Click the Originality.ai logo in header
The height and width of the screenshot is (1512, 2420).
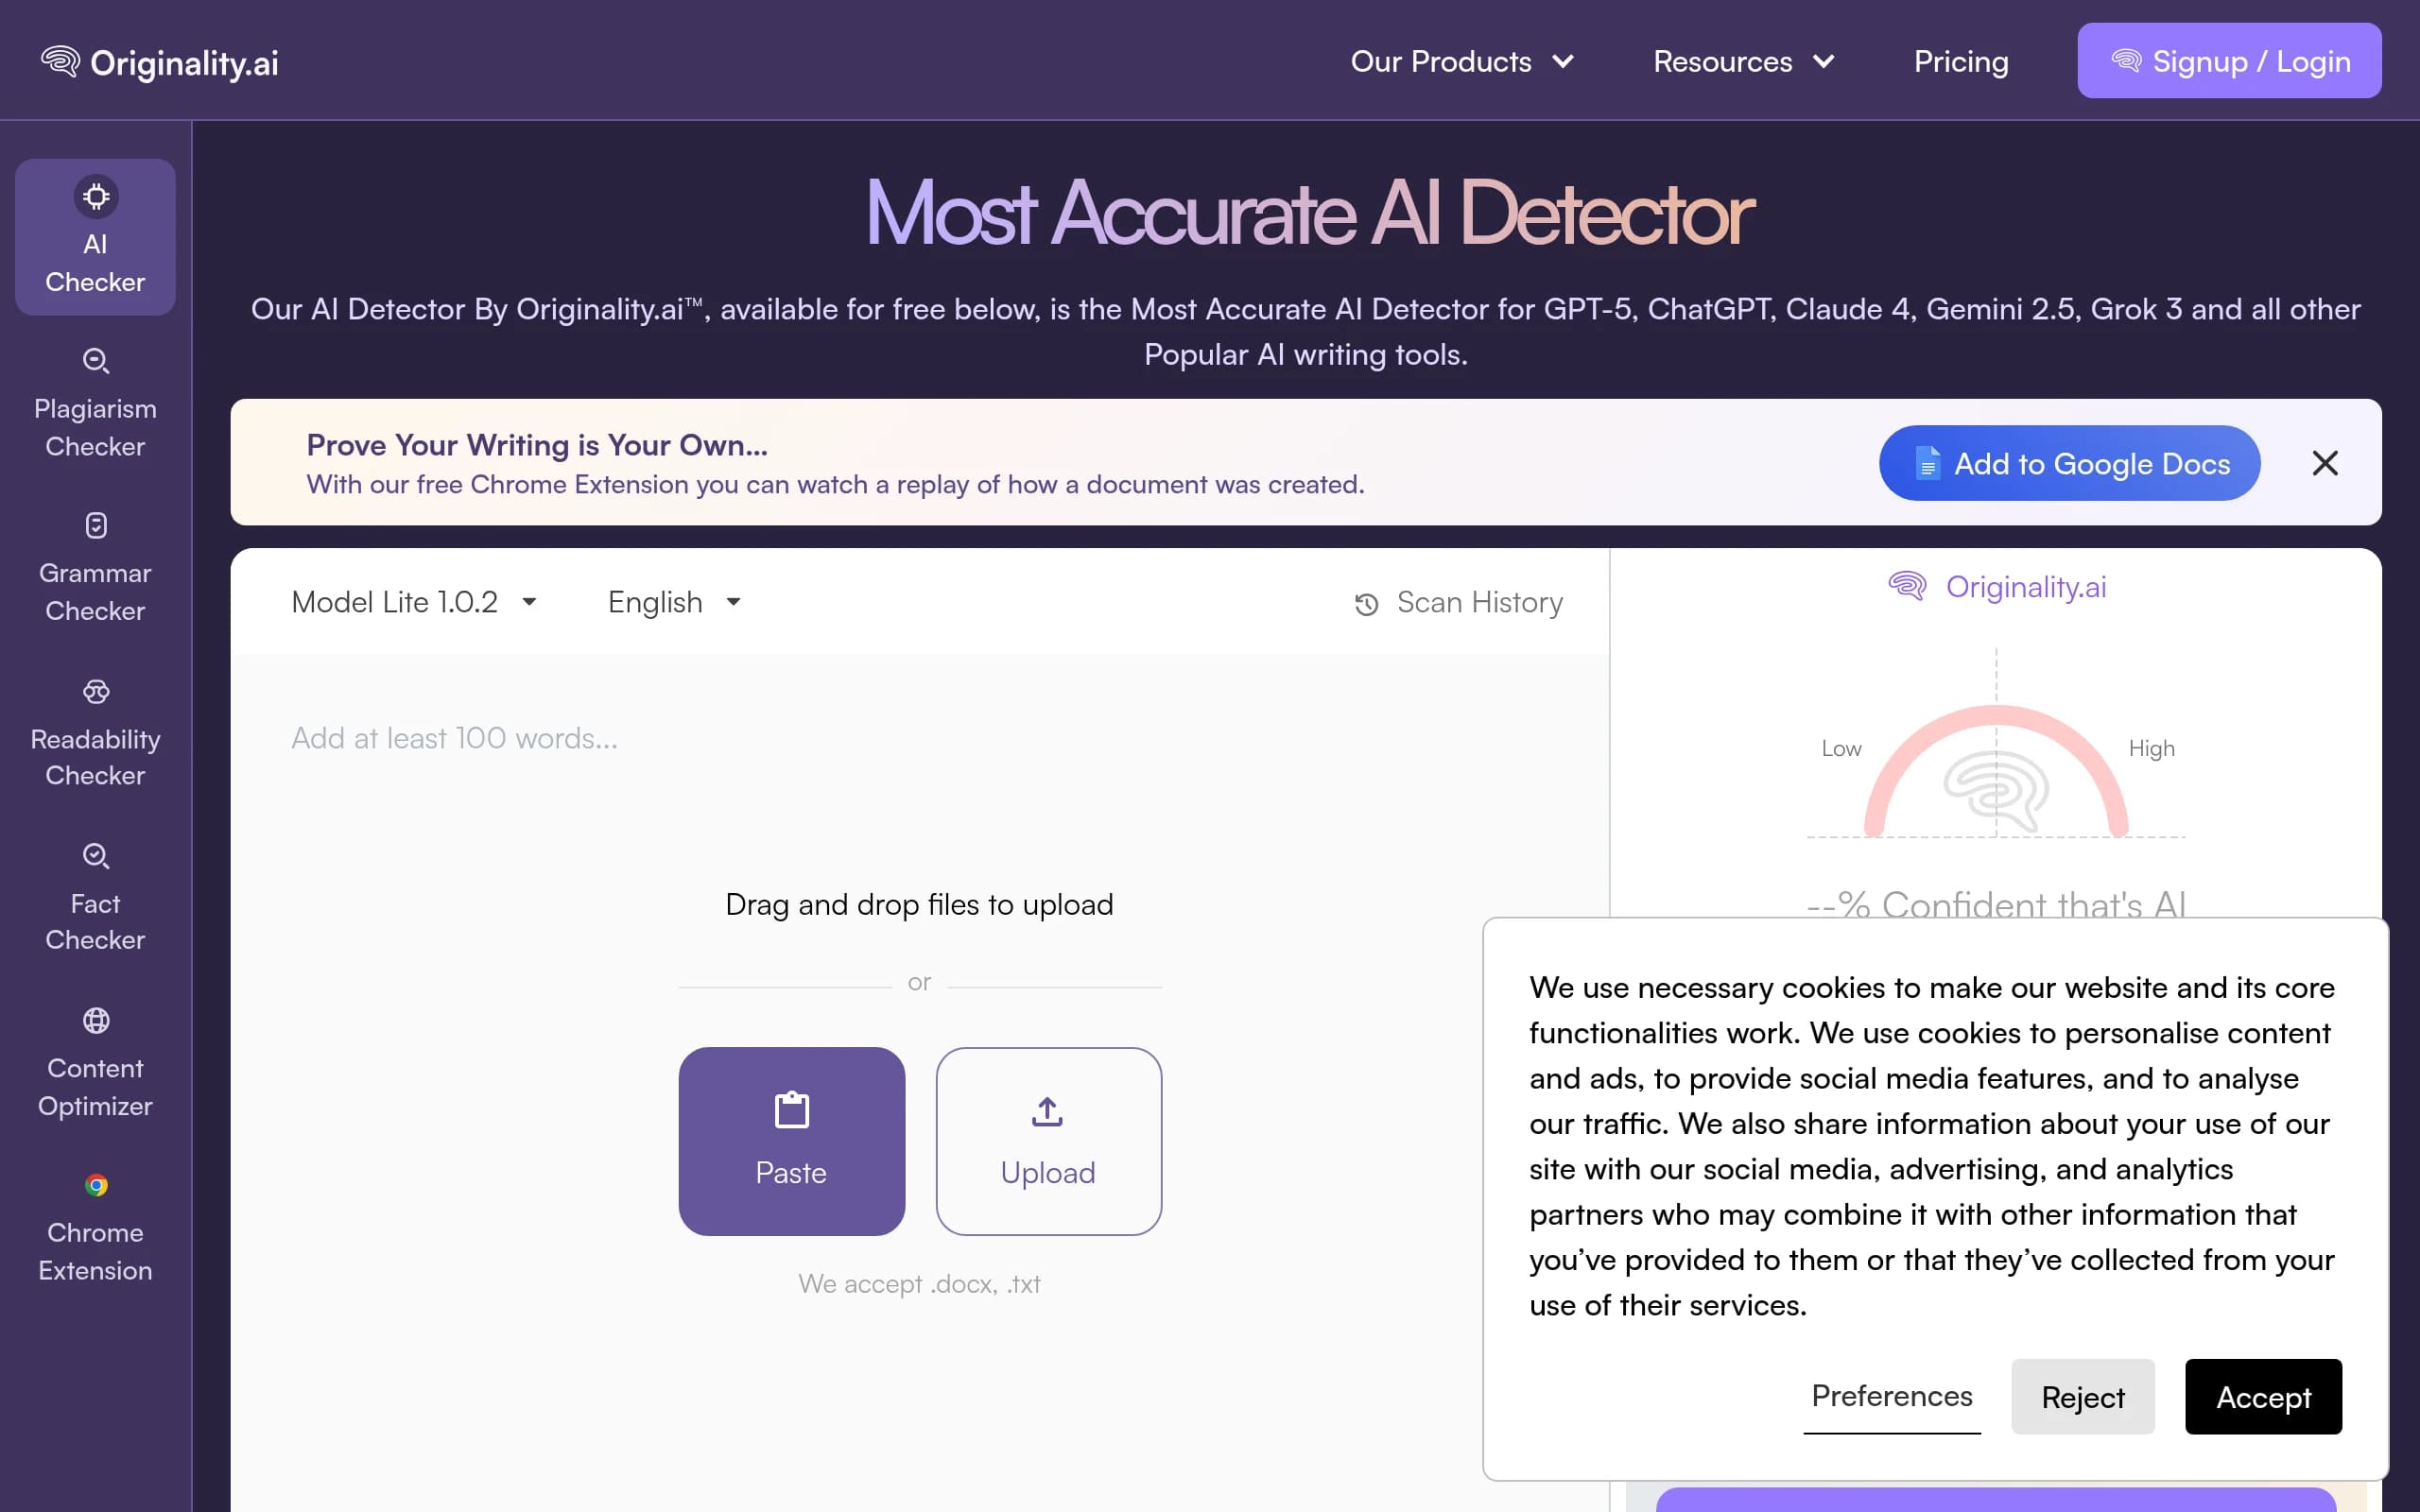[160, 62]
